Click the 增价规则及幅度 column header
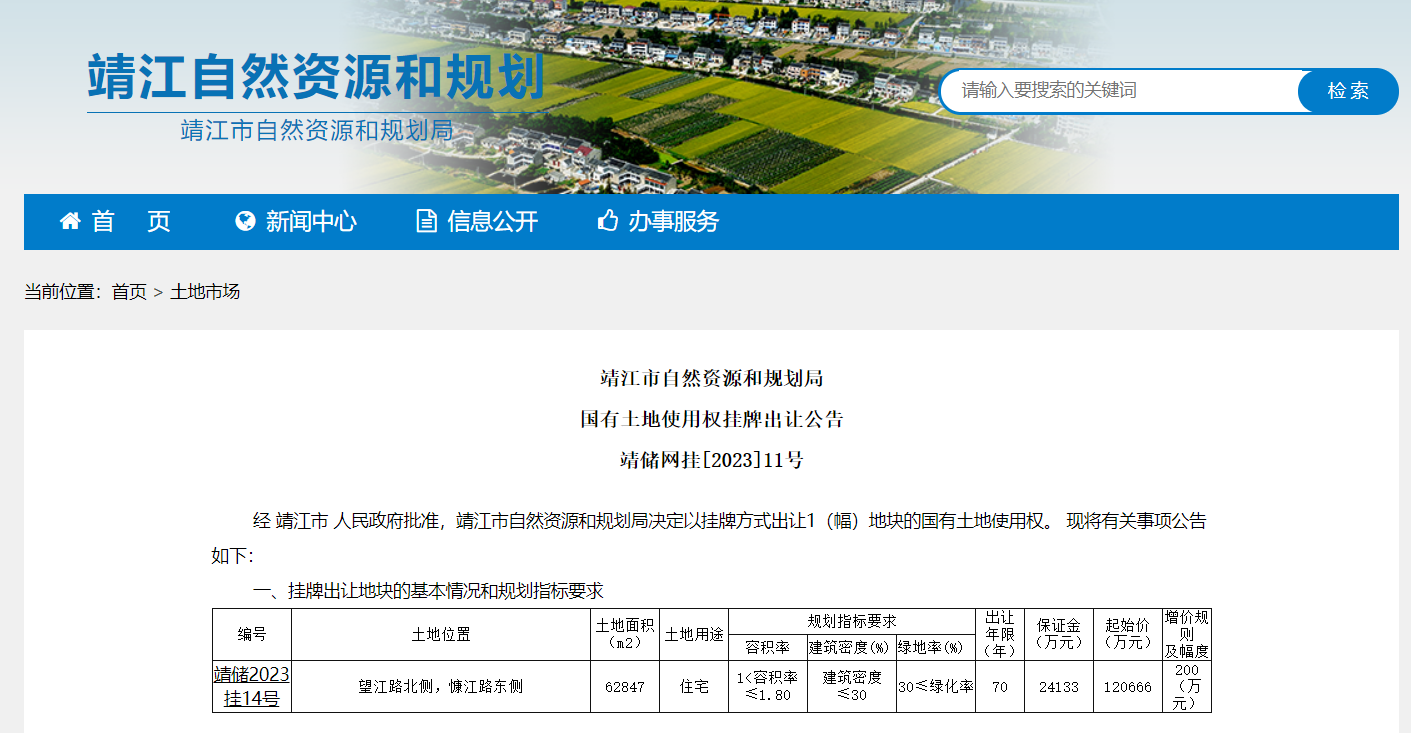Viewport: 1411px width, 733px height. point(1186,634)
